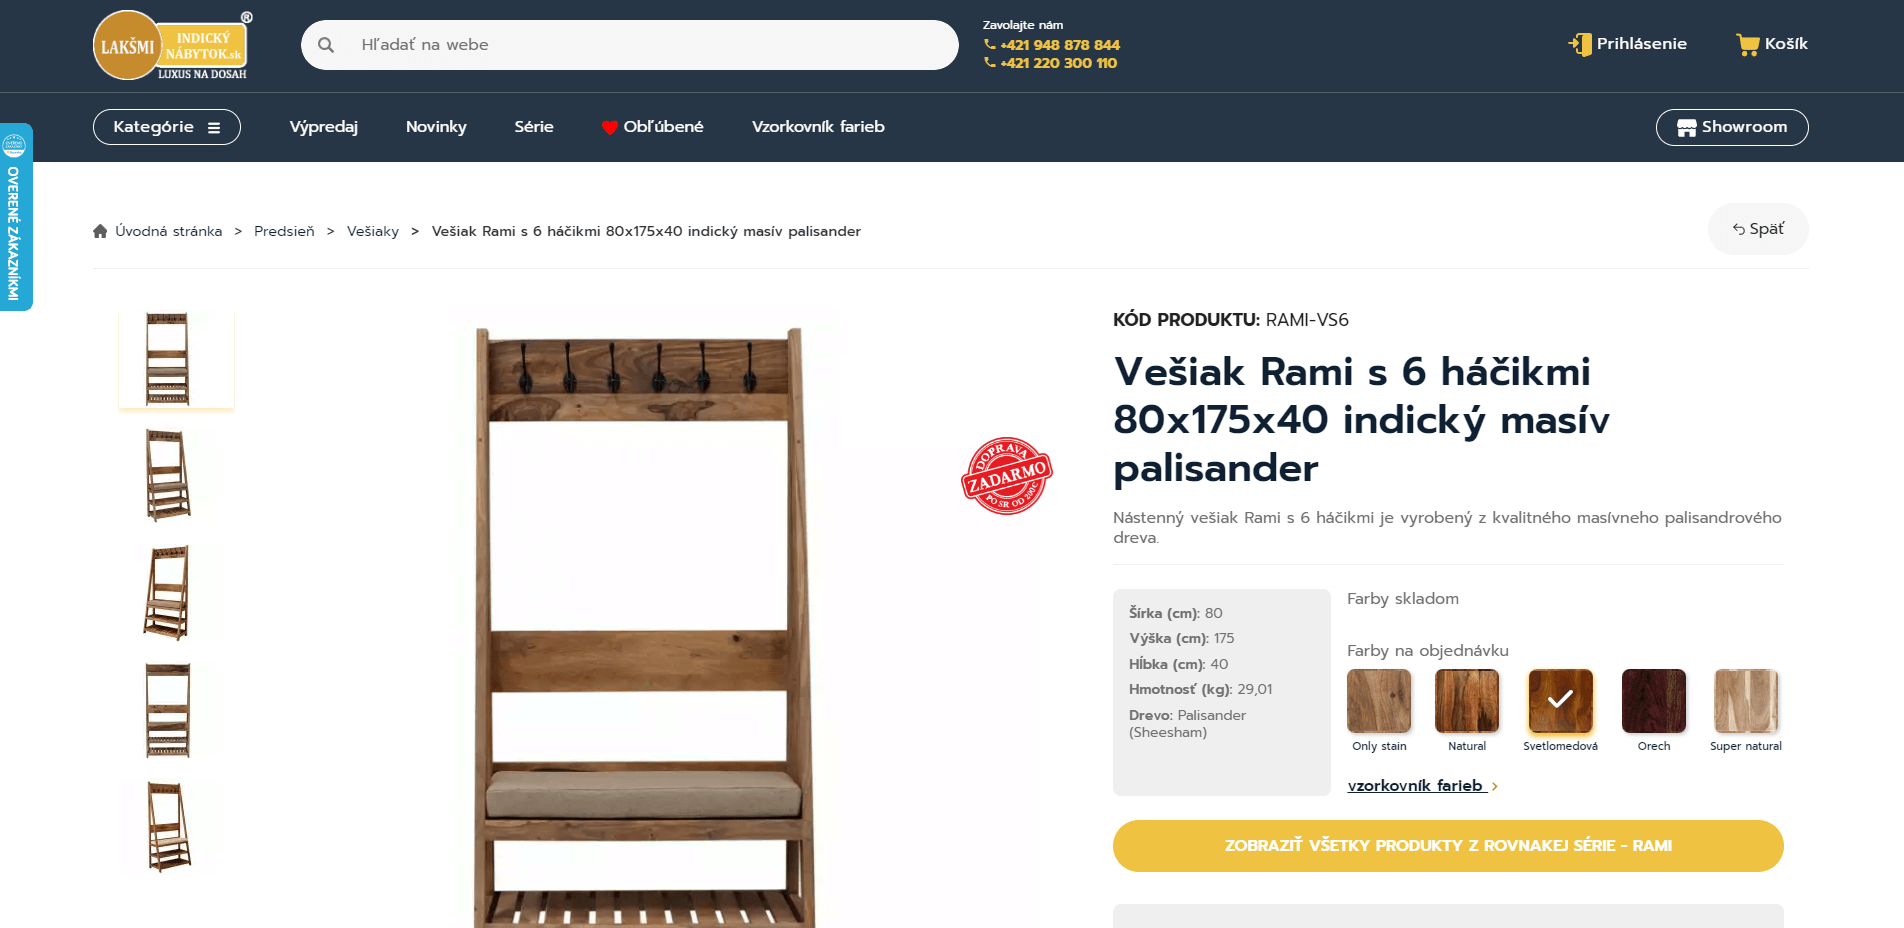Show all products from RAMI series
Image resolution: width=1904 pixels, height=928 pixels.
pyautogui.click(x=1448, y=846)
